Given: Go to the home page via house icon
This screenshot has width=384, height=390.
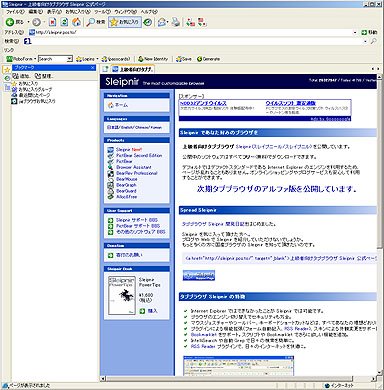Looking at the screenshot, I should tap(76, 22).
